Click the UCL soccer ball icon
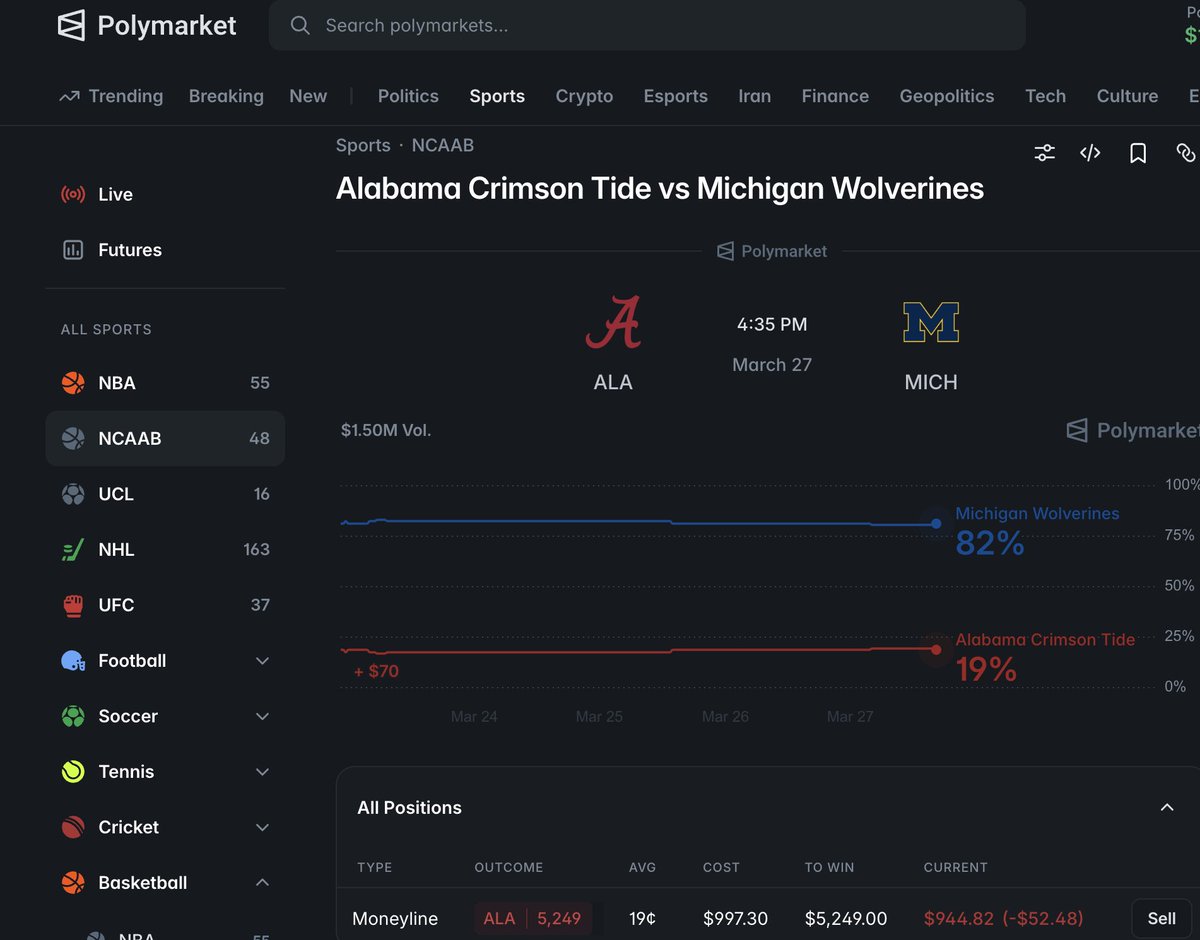This screenshot has width=1200, height=940. [x=73, y=494]
